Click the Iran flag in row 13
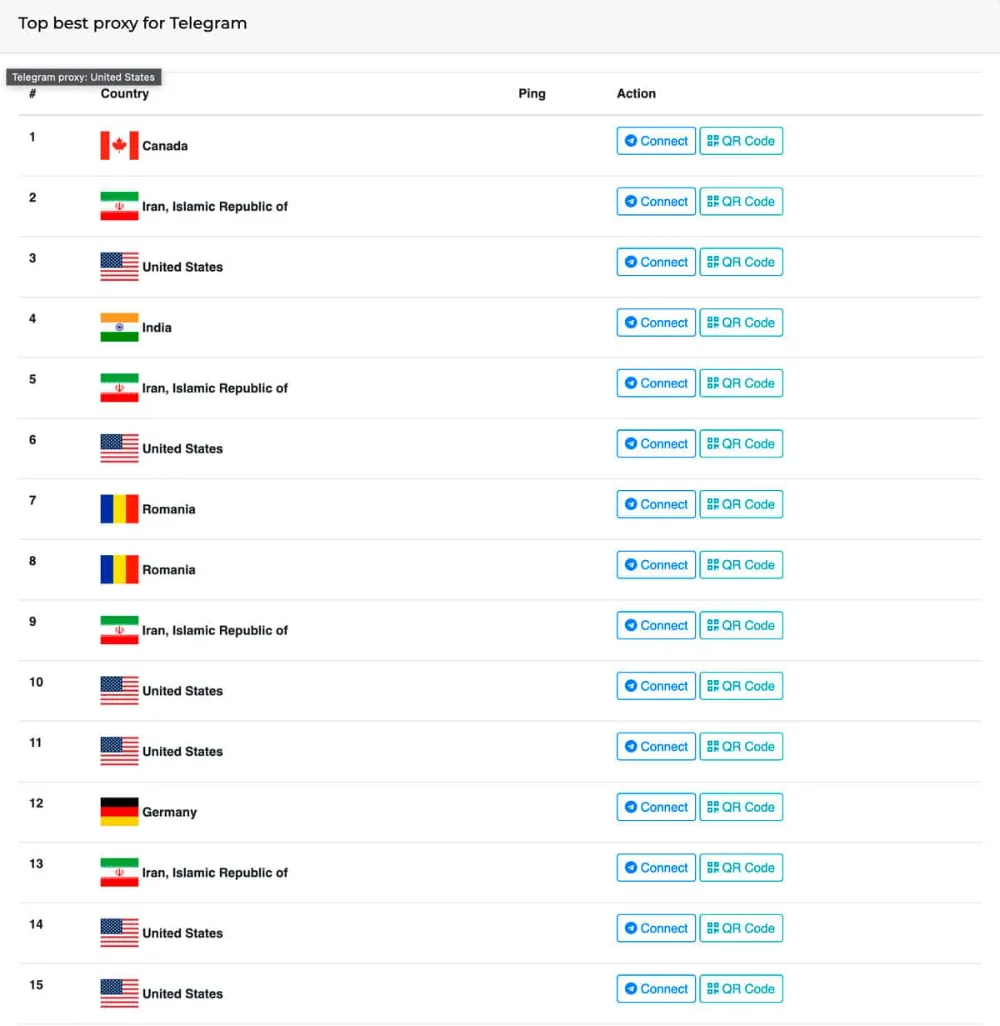 point(119,872)
